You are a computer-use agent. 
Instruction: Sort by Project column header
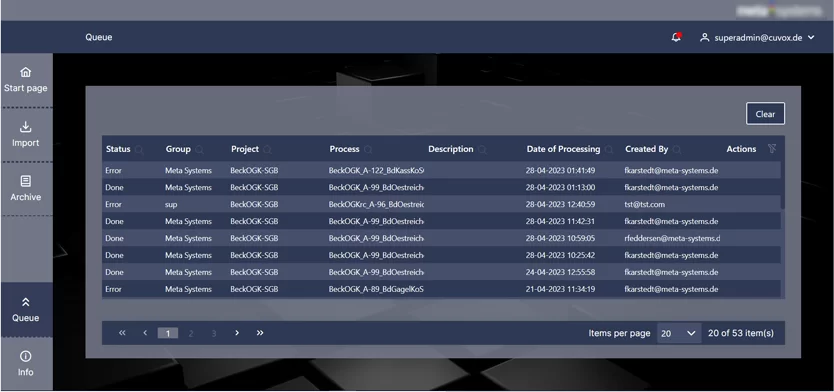(245, 149)
